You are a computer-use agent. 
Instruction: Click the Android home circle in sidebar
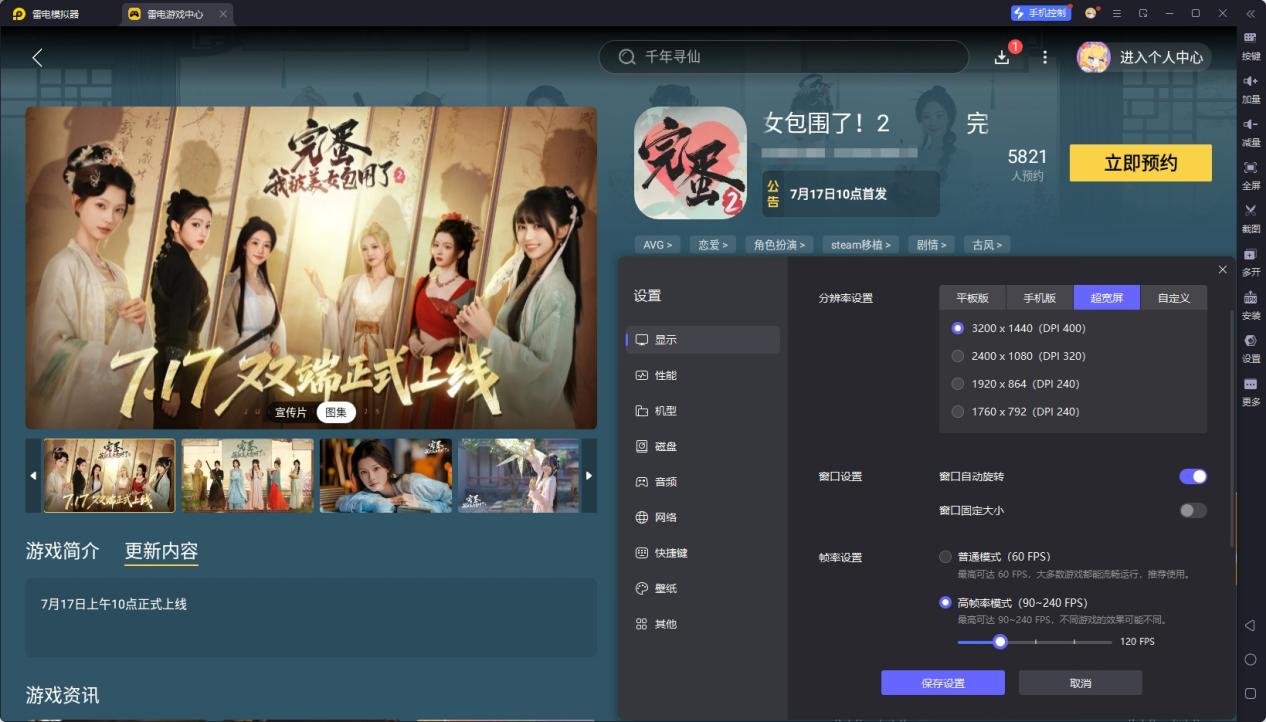(x=1250, y=659)
